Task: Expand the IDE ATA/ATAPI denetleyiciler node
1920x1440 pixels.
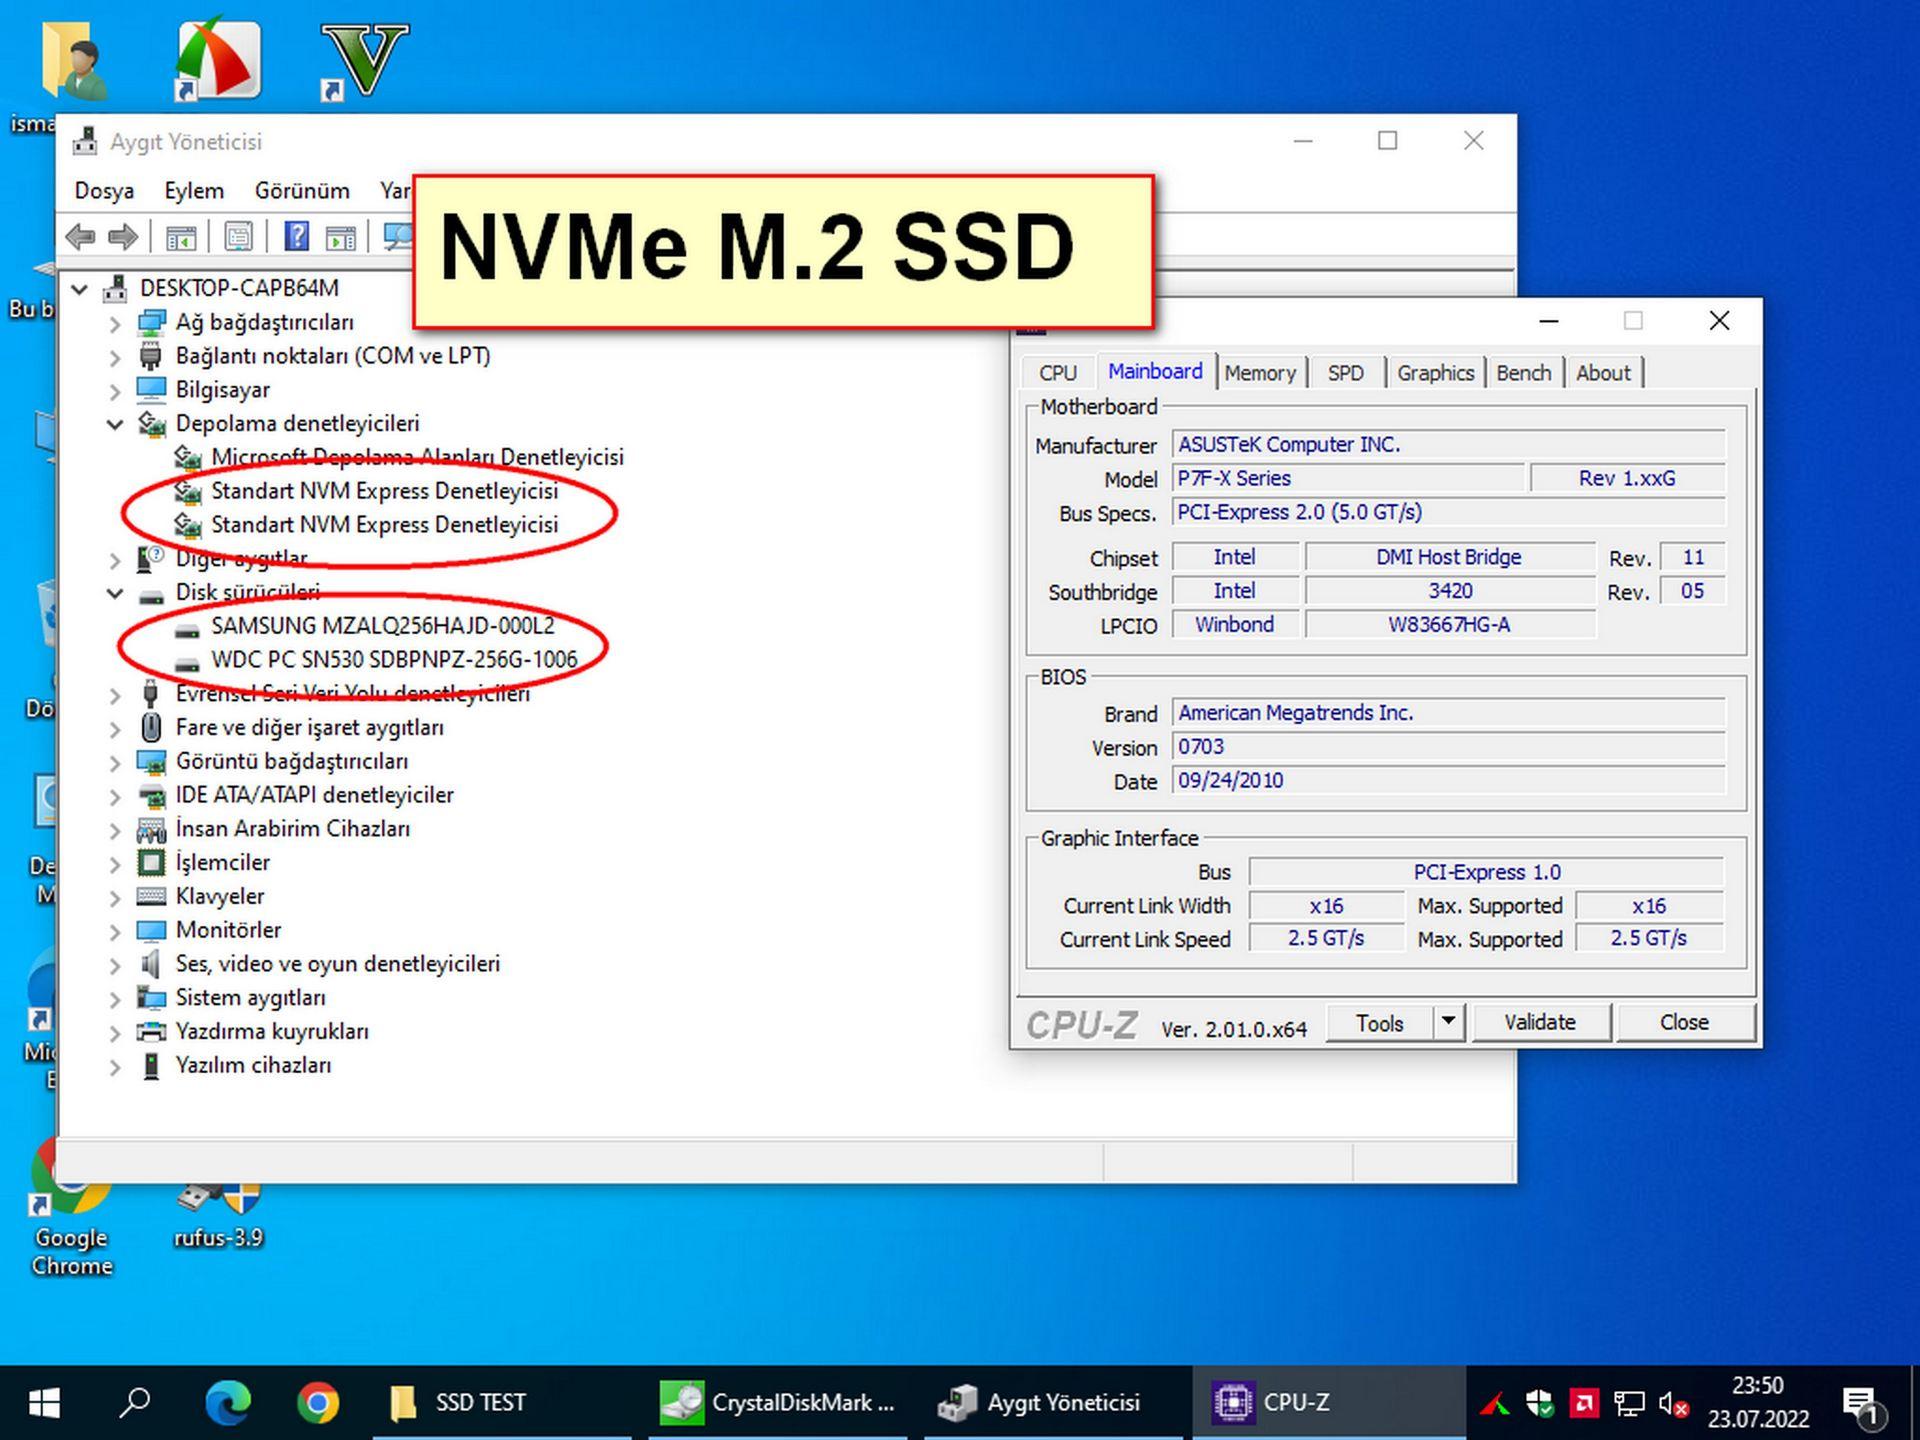Action: pos(115,796)
